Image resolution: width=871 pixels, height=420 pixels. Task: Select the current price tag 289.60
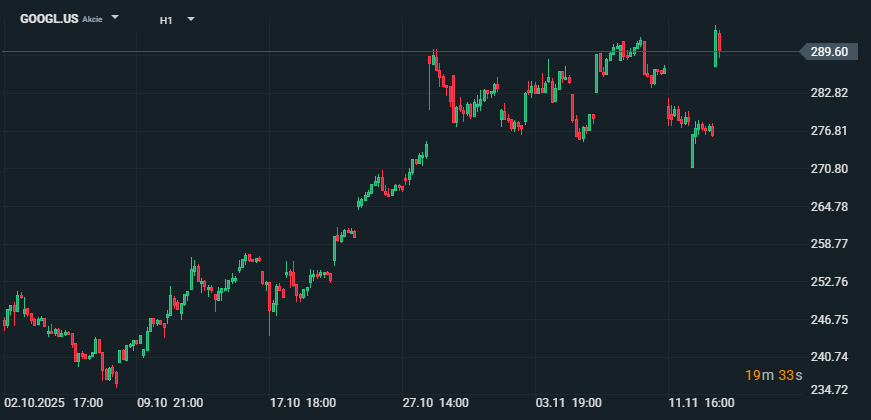point(828,52)
